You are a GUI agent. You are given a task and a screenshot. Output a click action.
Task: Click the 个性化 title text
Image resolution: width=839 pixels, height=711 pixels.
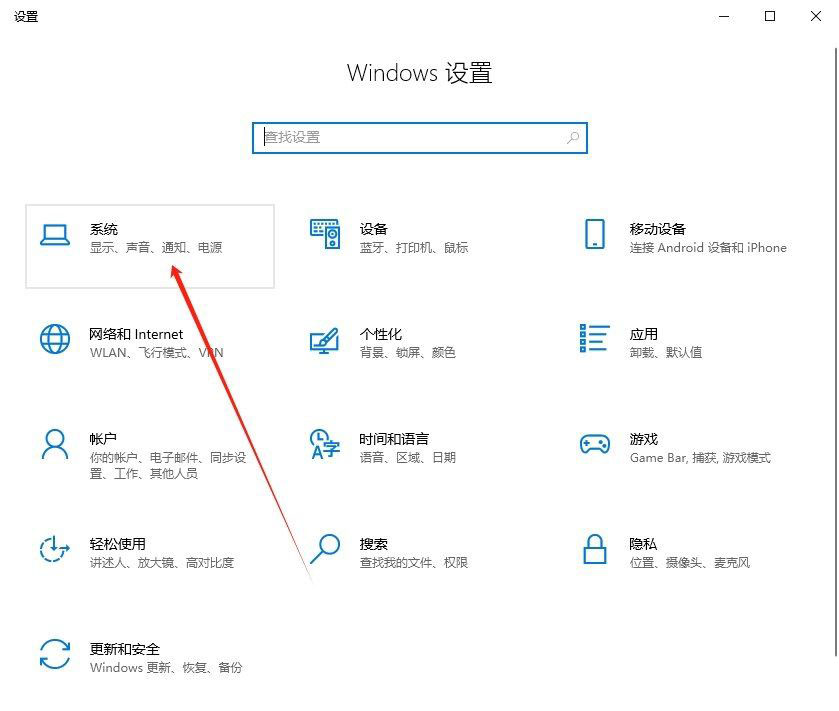(x=380, y=334)
